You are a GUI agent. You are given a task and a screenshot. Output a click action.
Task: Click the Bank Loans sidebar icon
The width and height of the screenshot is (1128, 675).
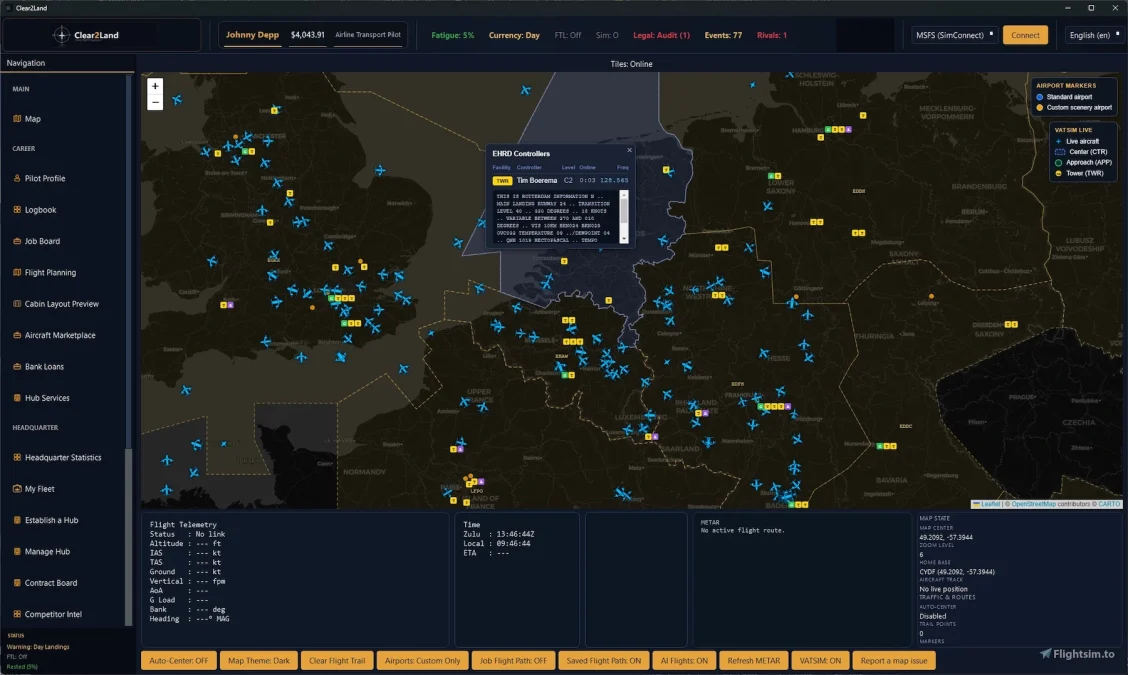point(17,367)
